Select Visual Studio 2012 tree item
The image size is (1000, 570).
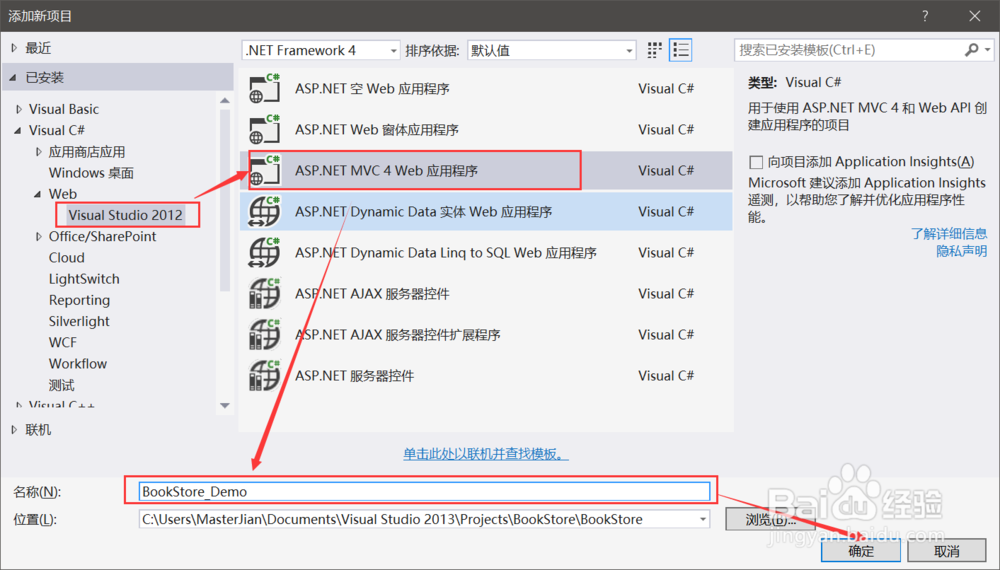(126, 215)
